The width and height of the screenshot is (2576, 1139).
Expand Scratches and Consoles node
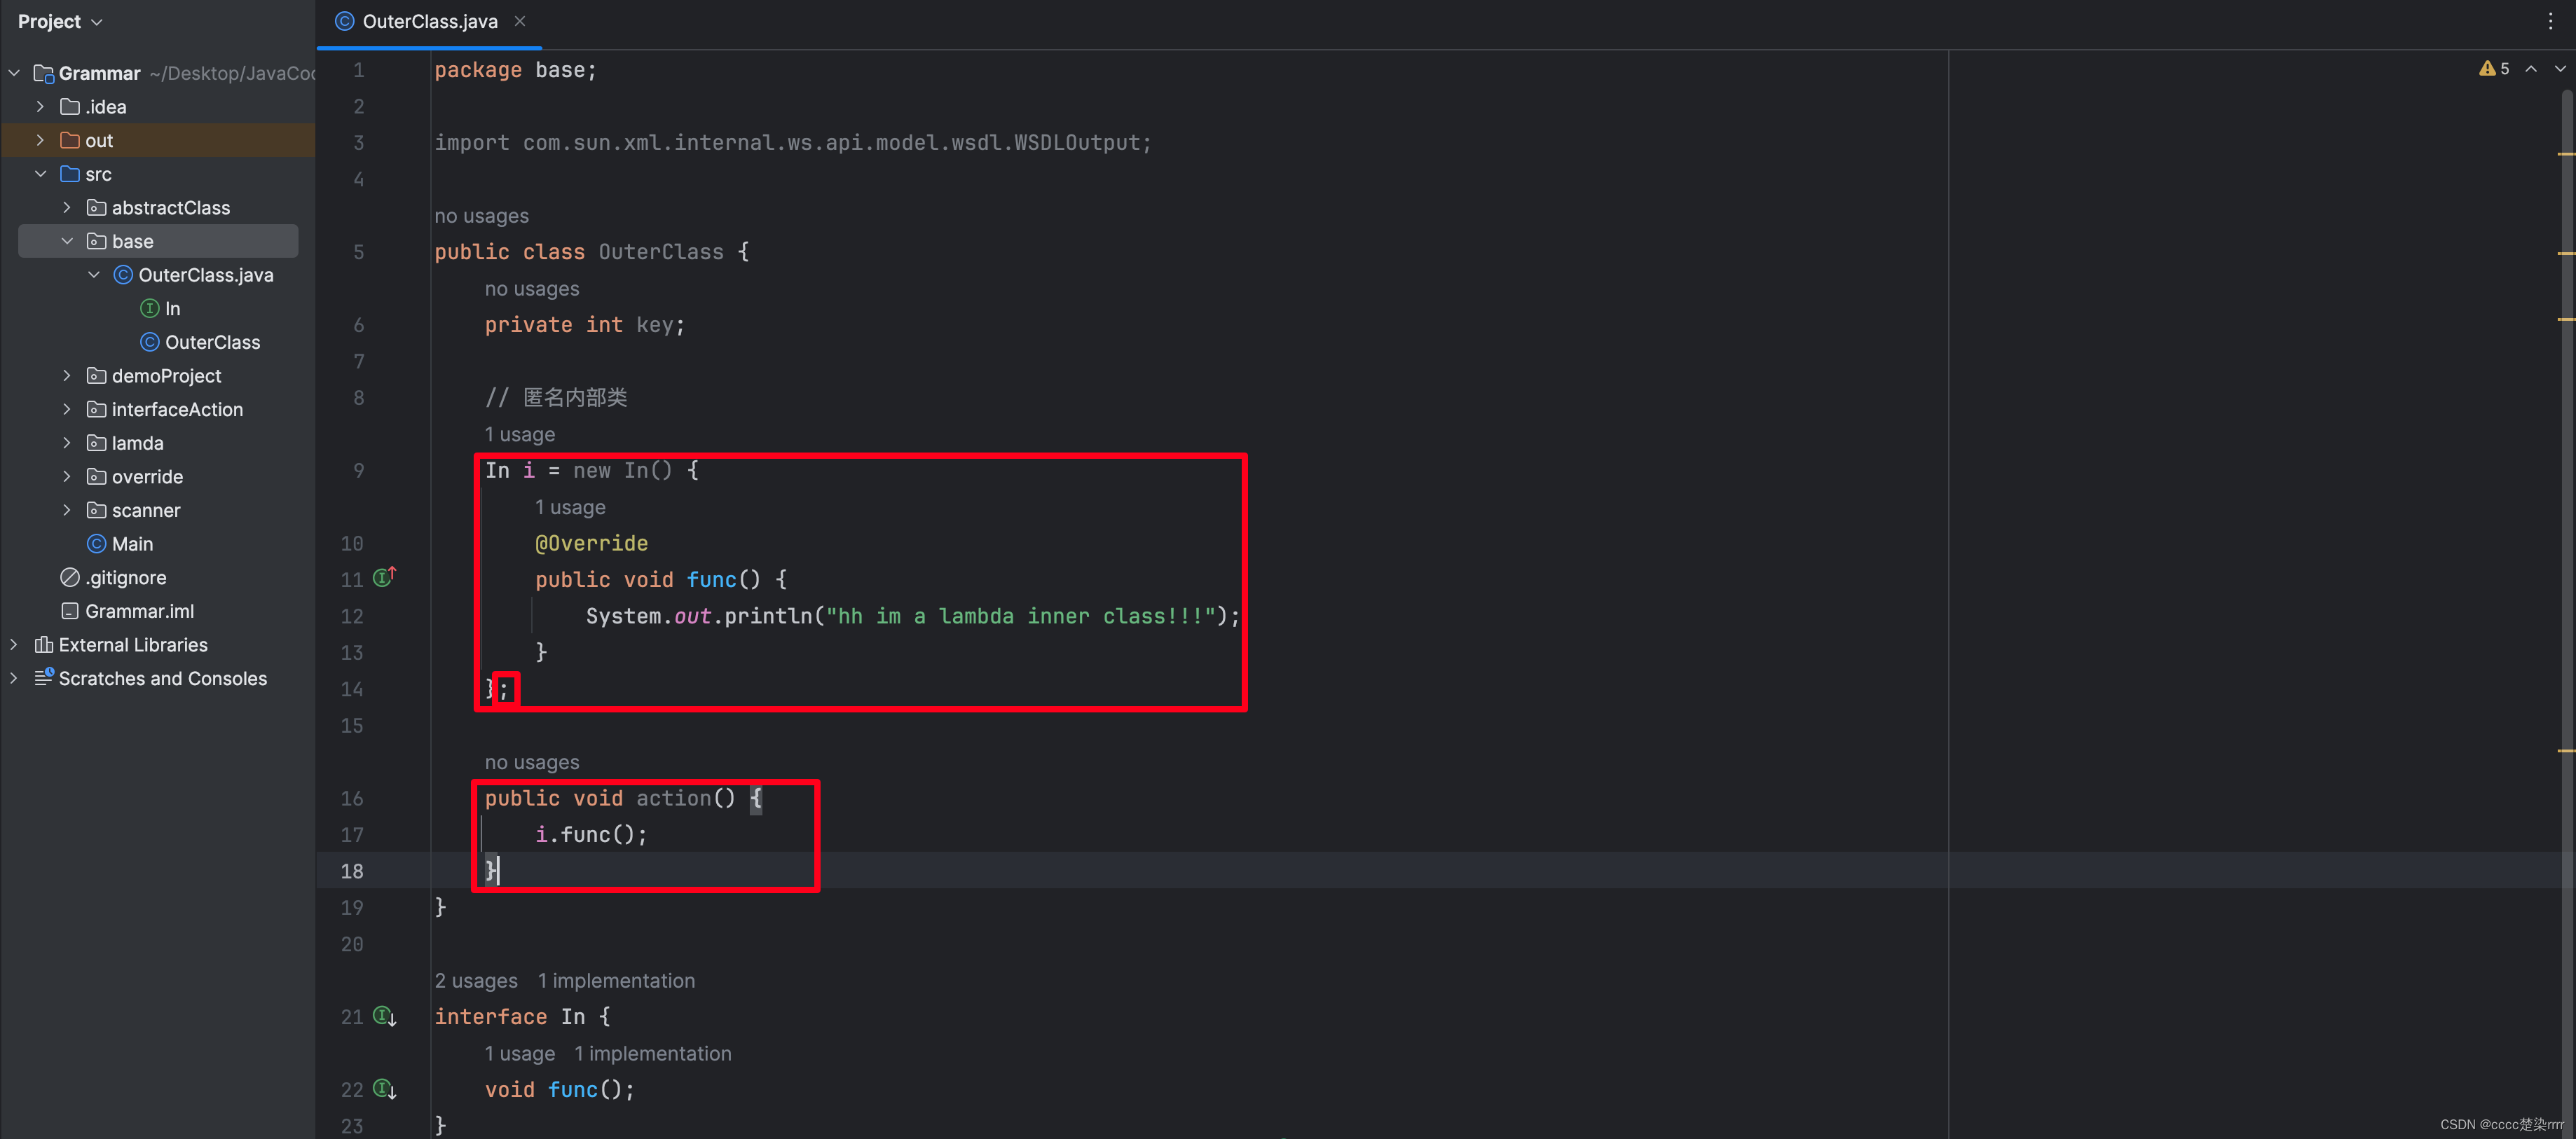click(14, 678)
